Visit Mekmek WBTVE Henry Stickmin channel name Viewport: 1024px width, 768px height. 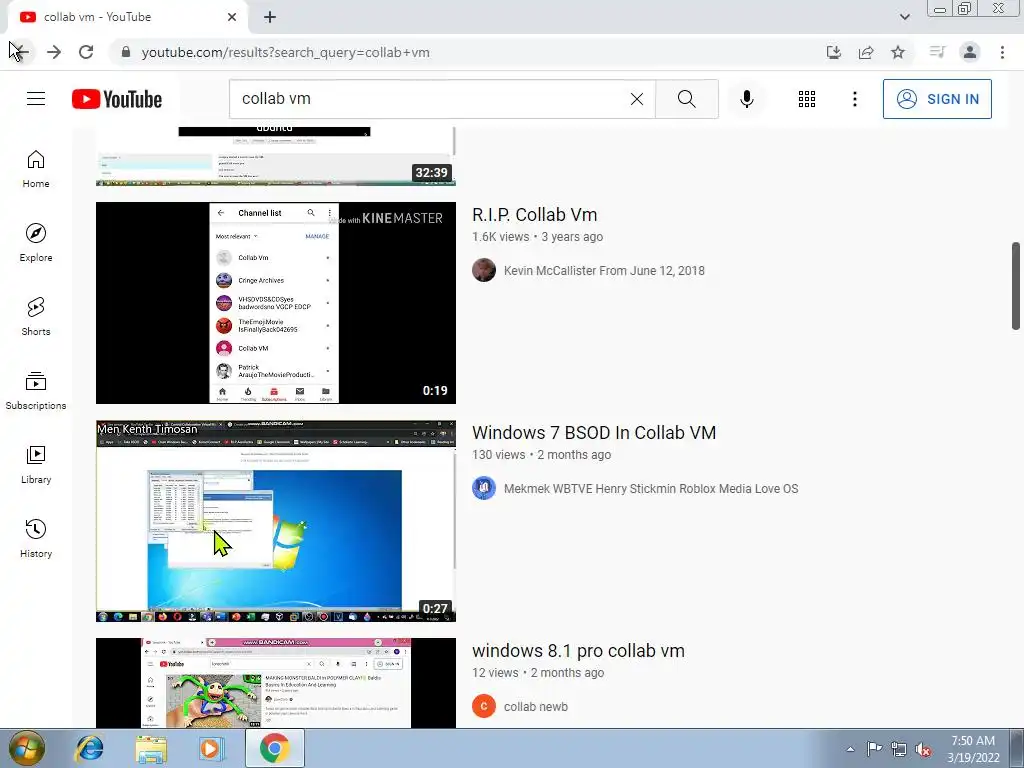(651, 488)
